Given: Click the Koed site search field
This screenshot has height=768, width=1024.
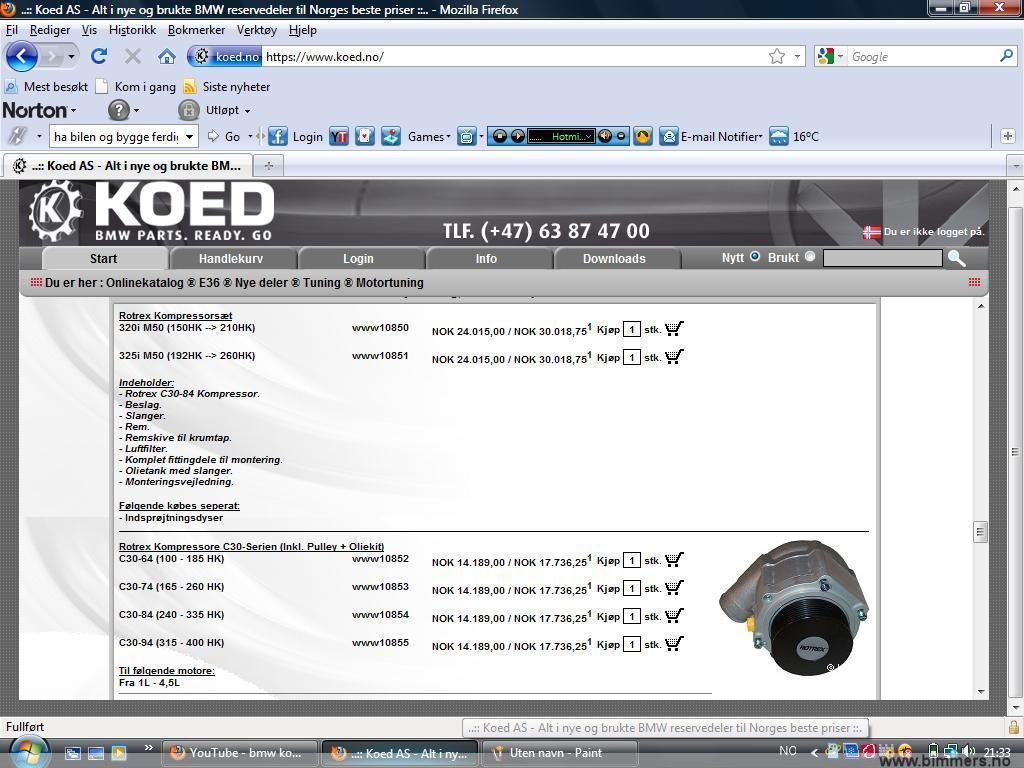Looking at the screenshot, I should [882, 259].
